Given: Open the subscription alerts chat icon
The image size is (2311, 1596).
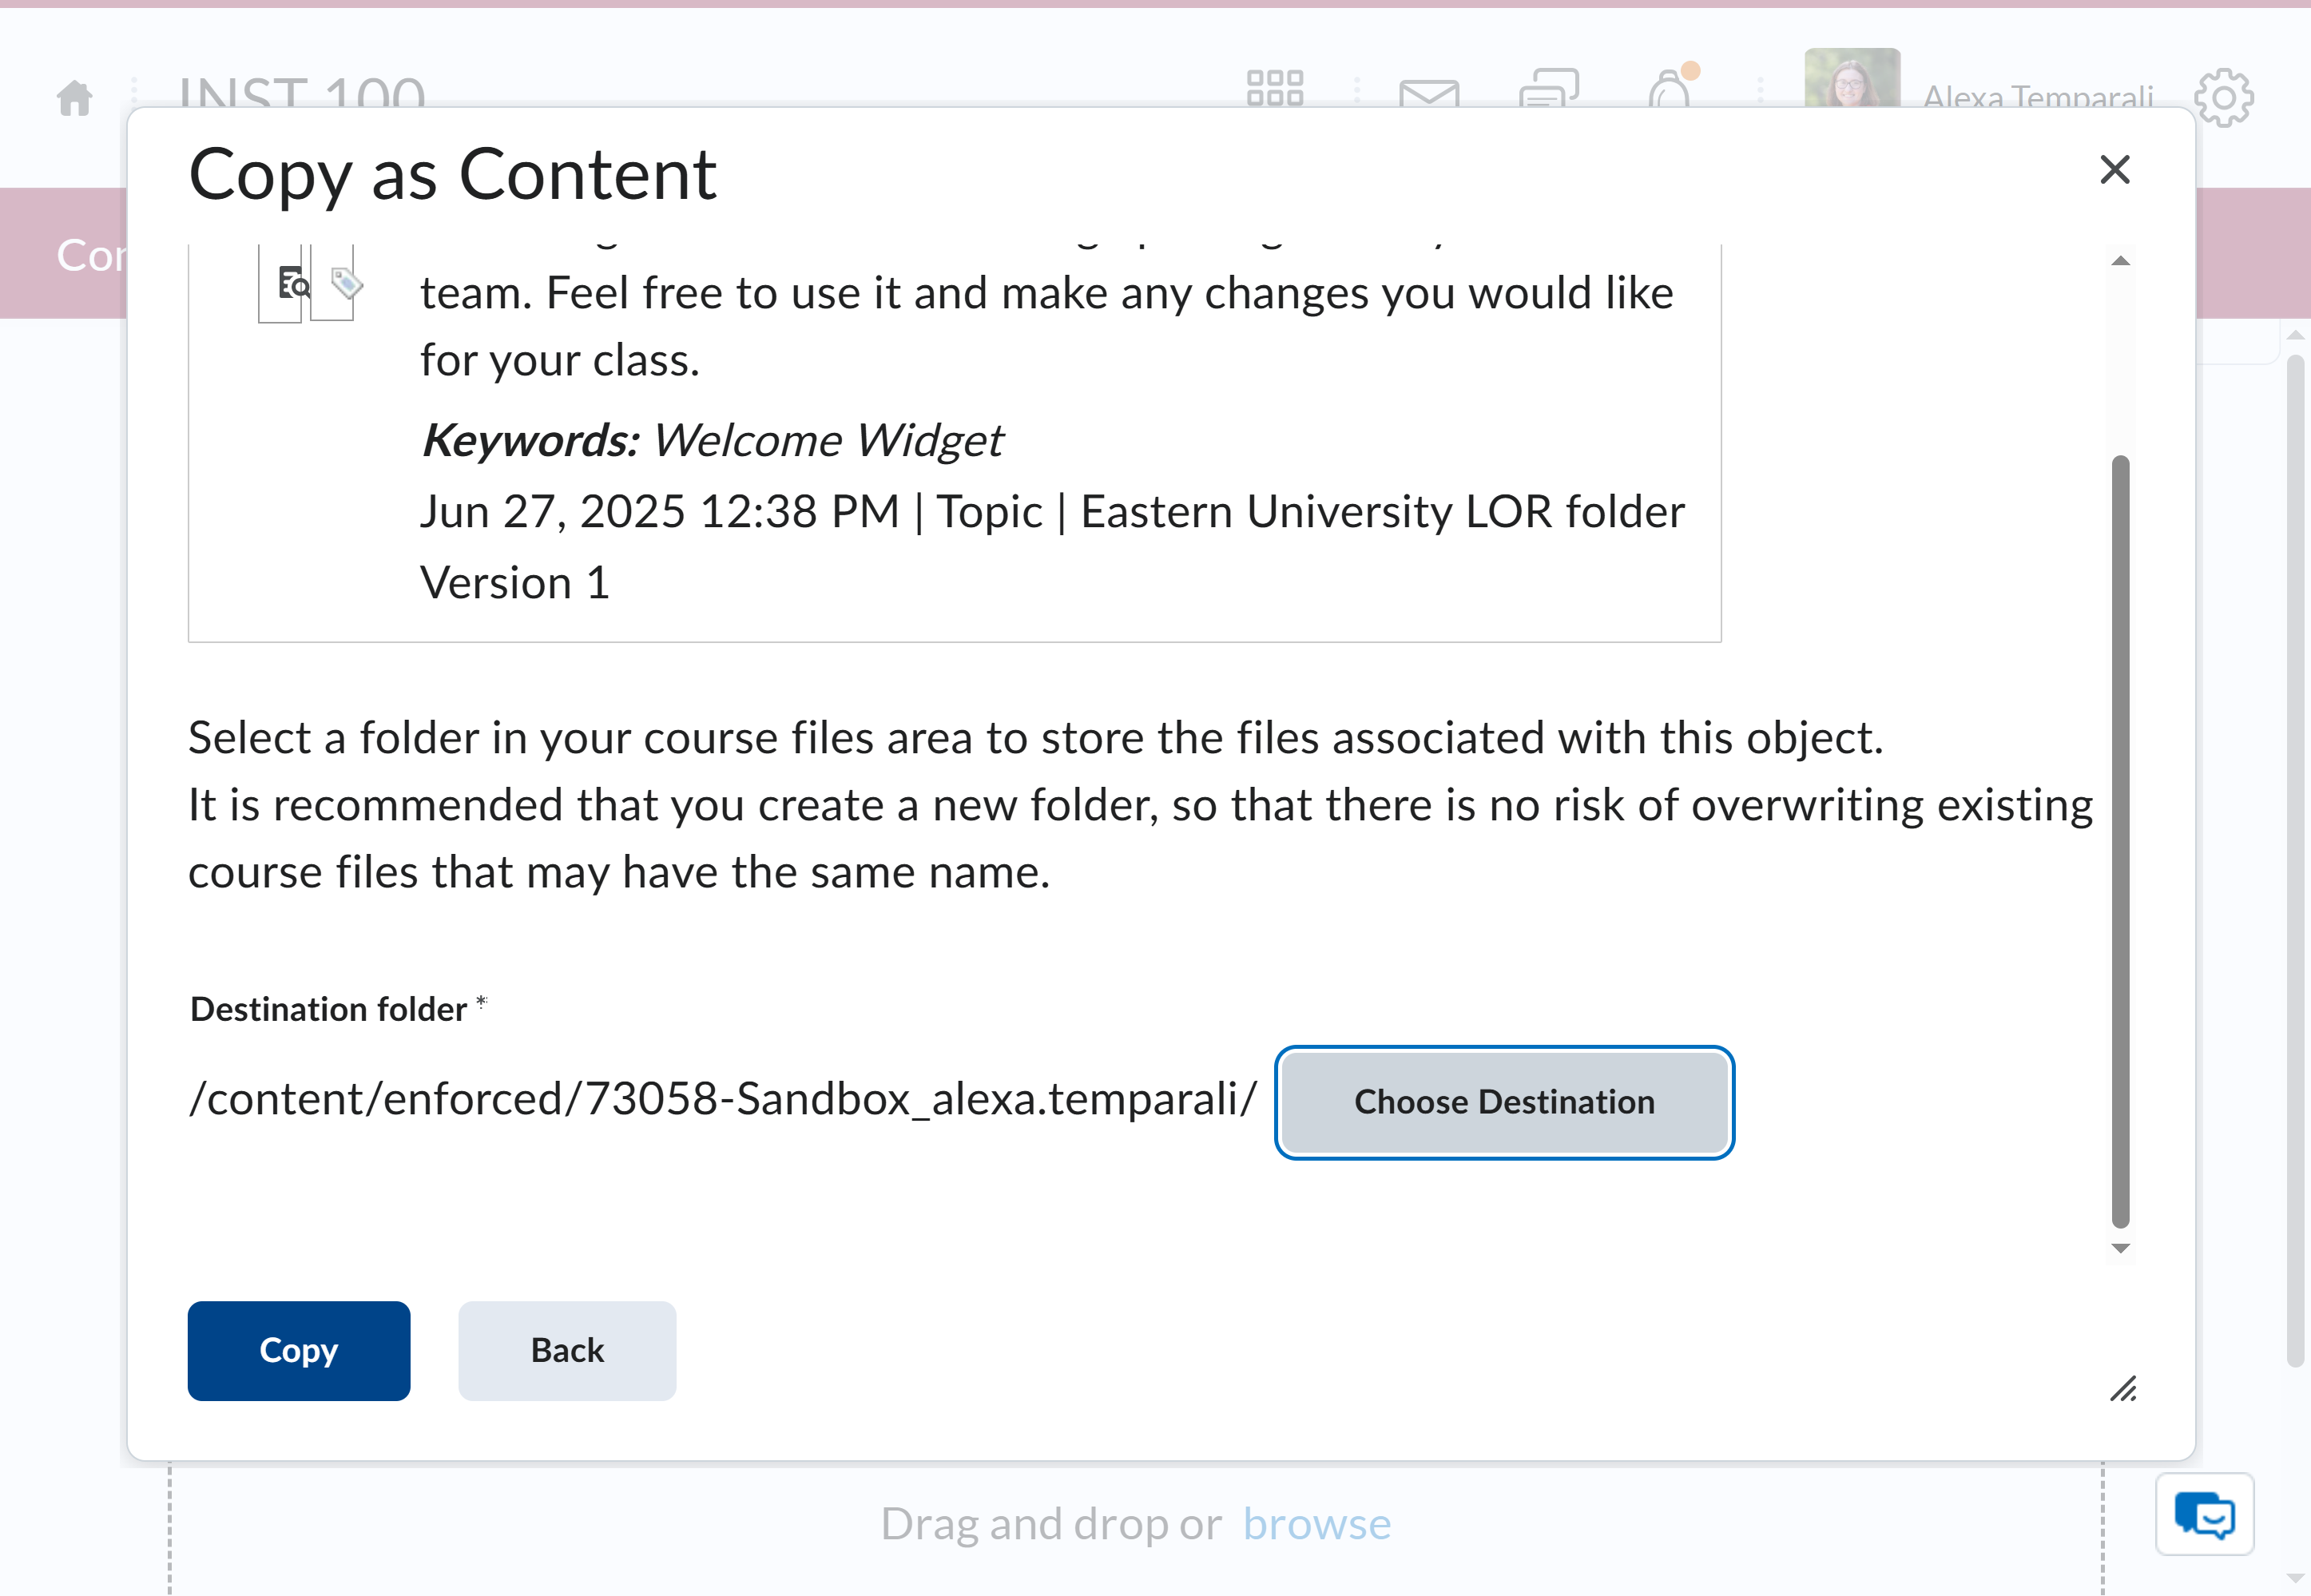Looking at the screenshot, I should click(x=1549, y=88).
